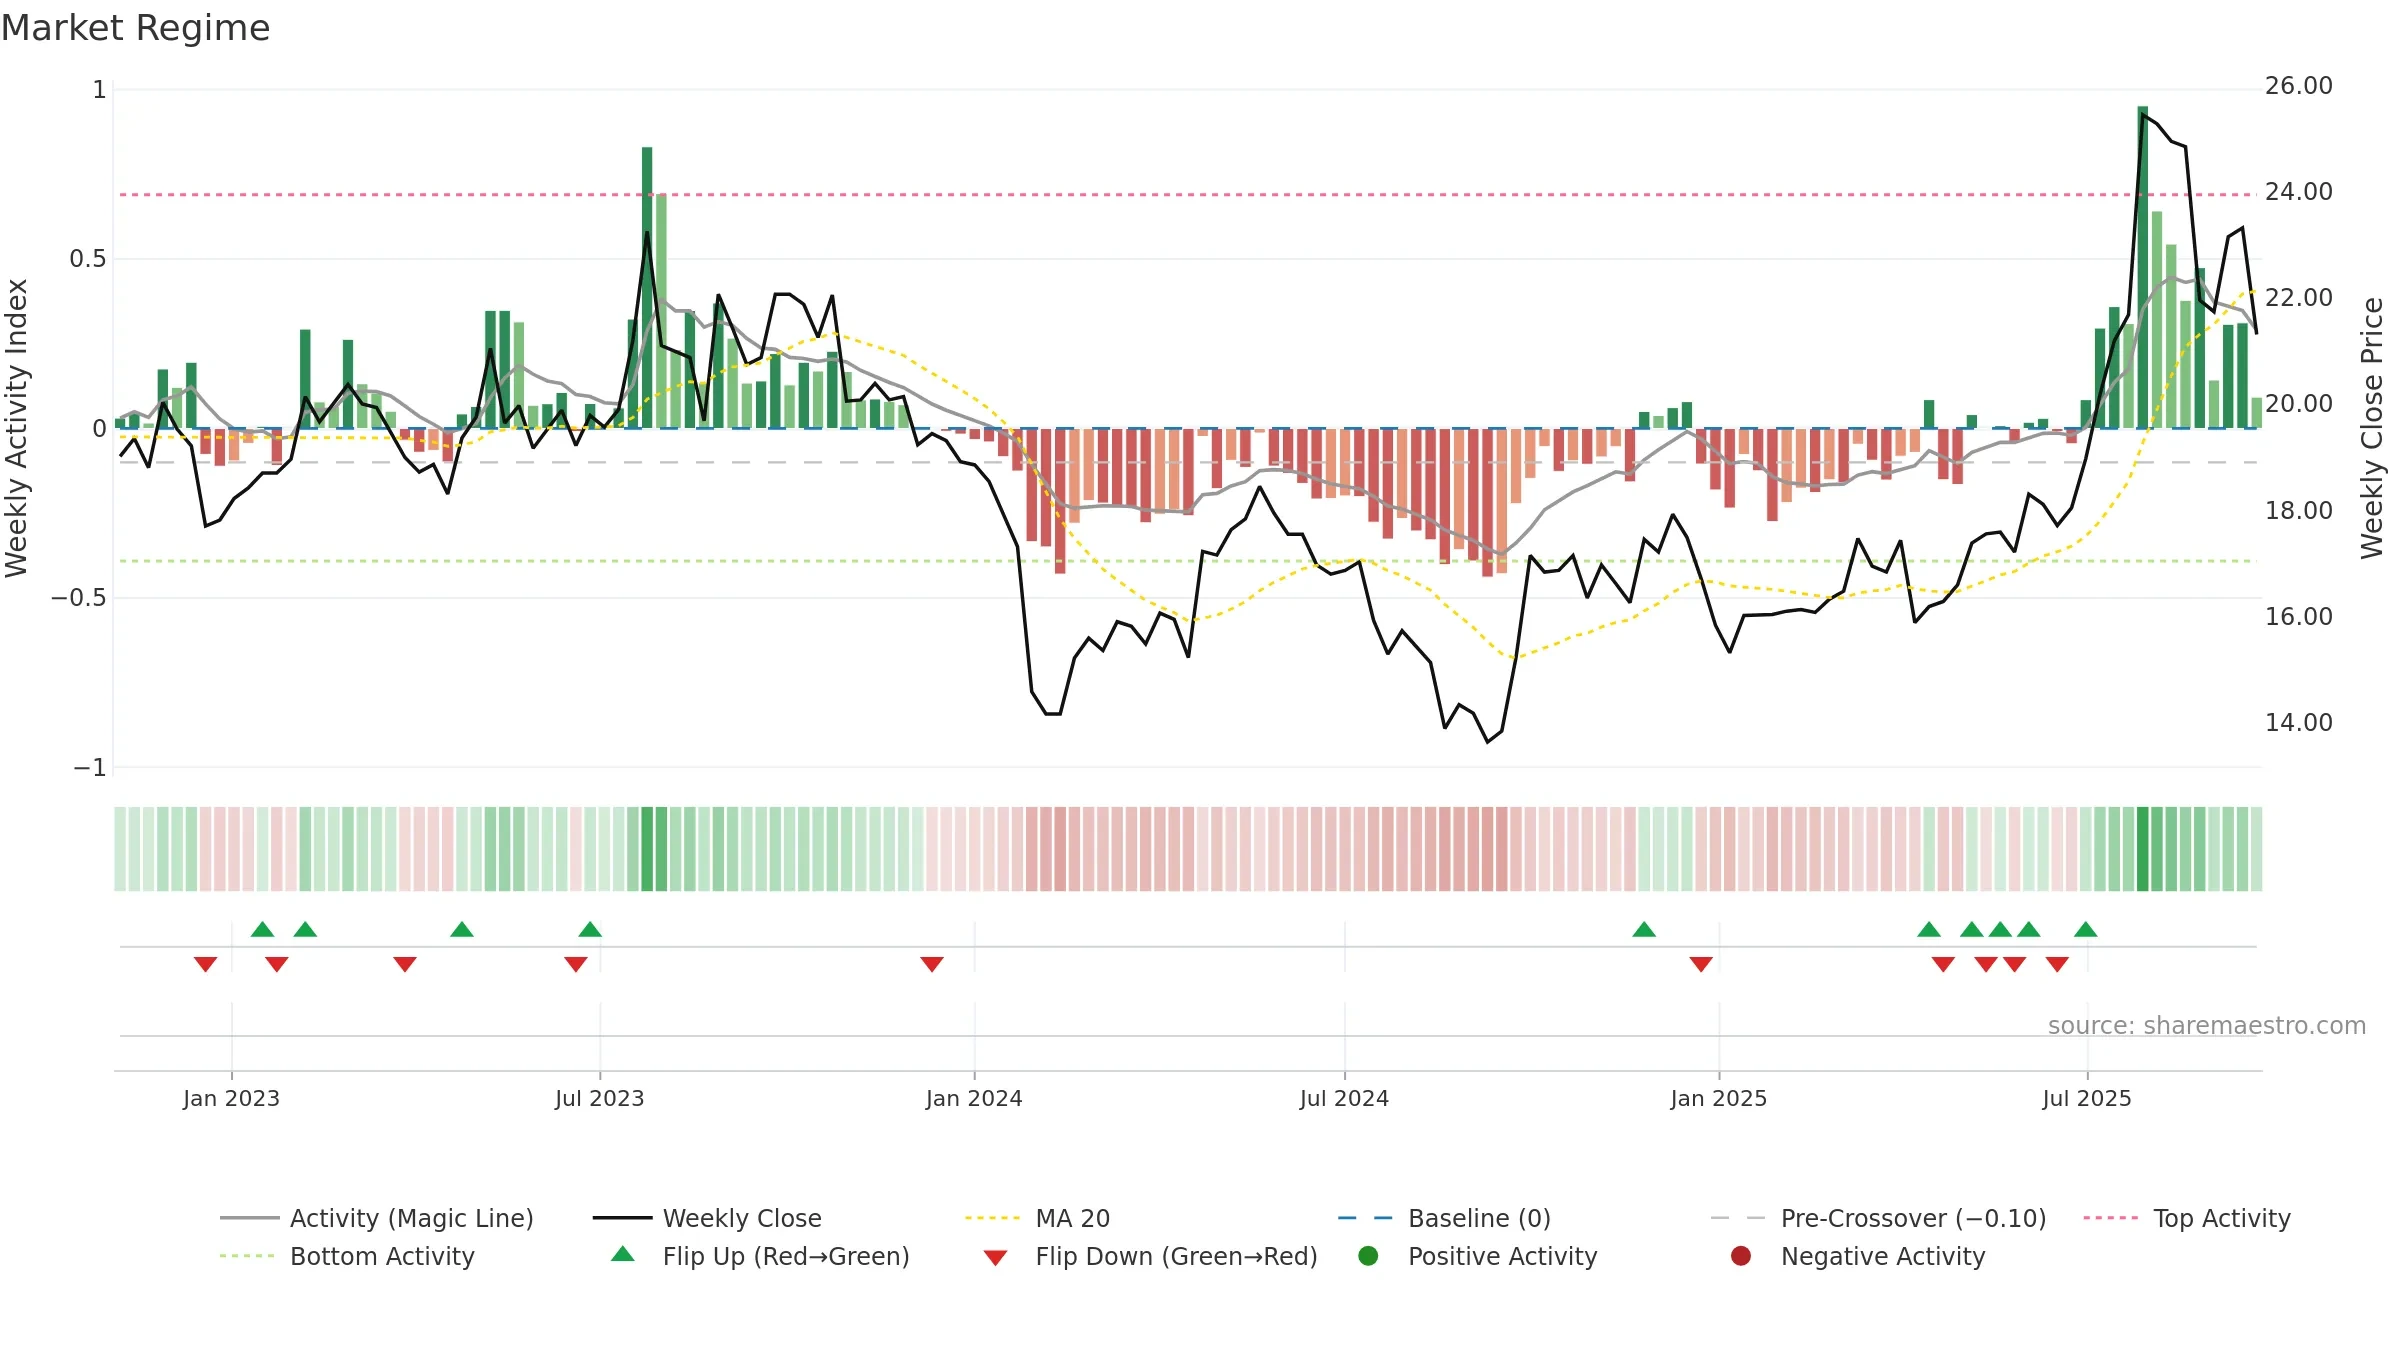Toggle Activity (Magic Line) legend entry
The width and height of the screenshot is (2400, 1350).
(377, 1218)
